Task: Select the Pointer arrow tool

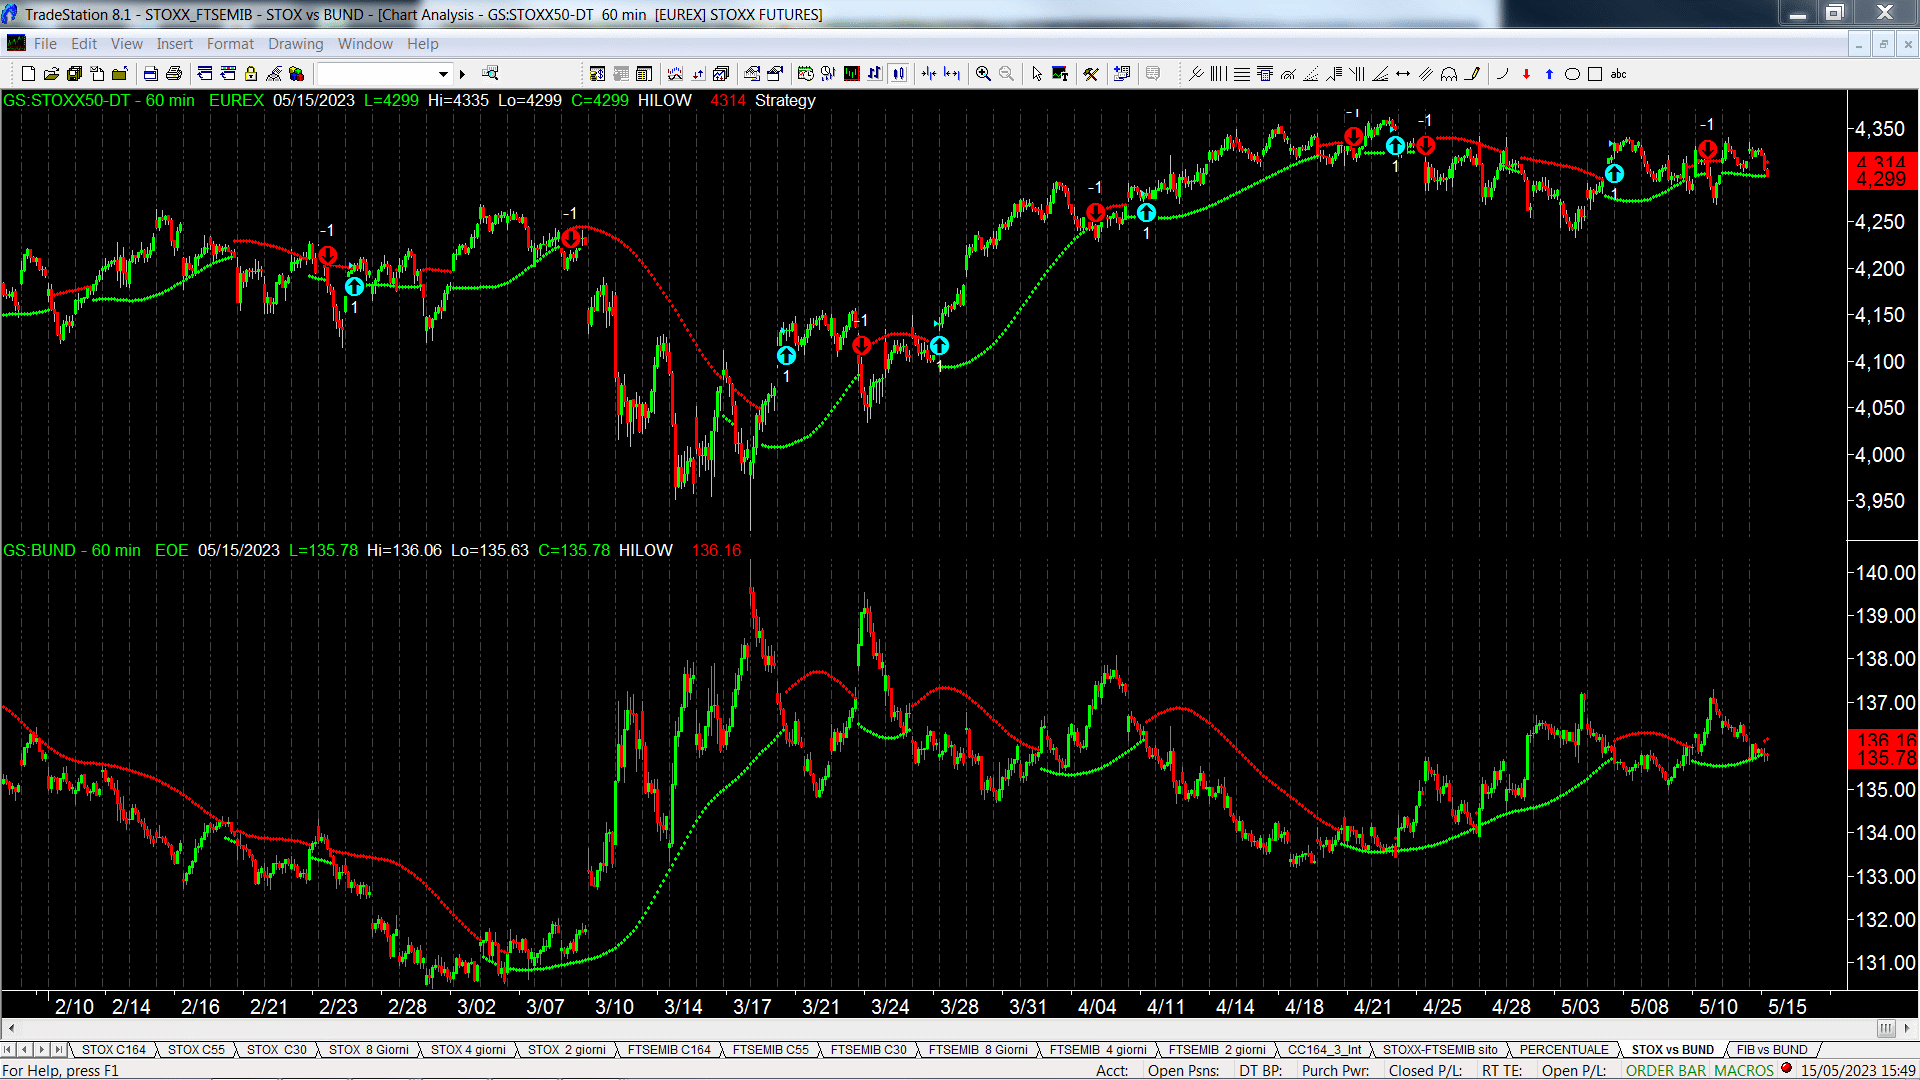Action: pos(1037,74)
